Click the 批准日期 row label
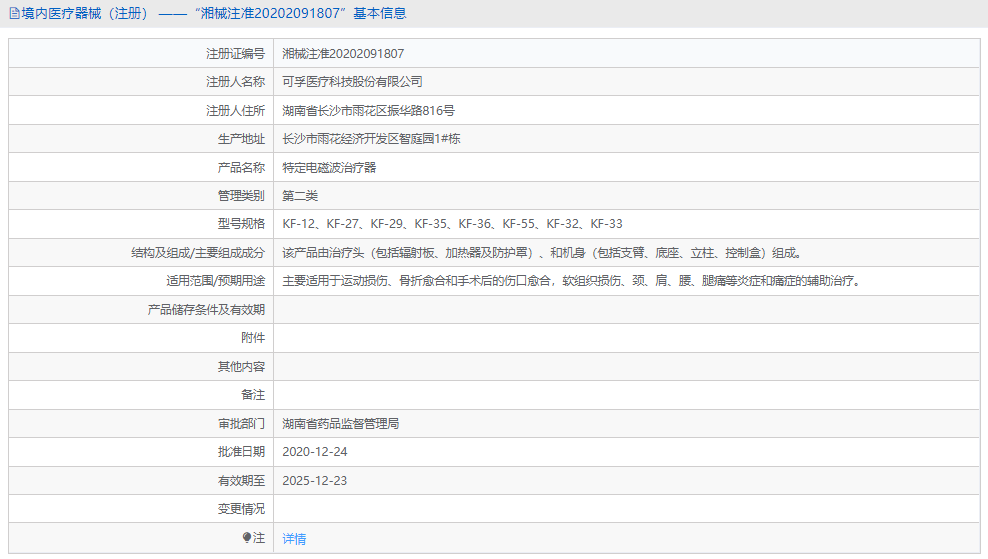Viewport: 988px width, 559px height. [241, 452]
